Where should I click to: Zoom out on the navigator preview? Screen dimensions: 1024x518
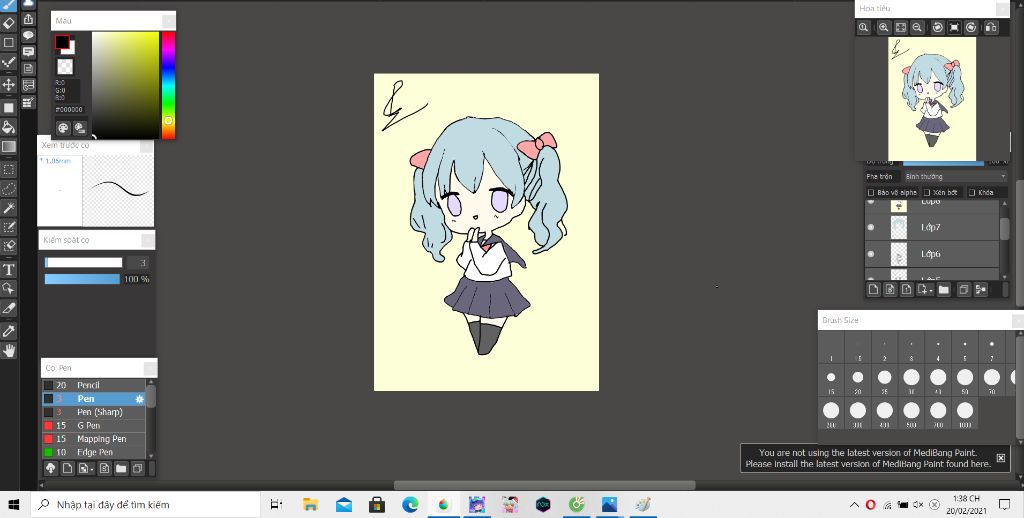917,27
